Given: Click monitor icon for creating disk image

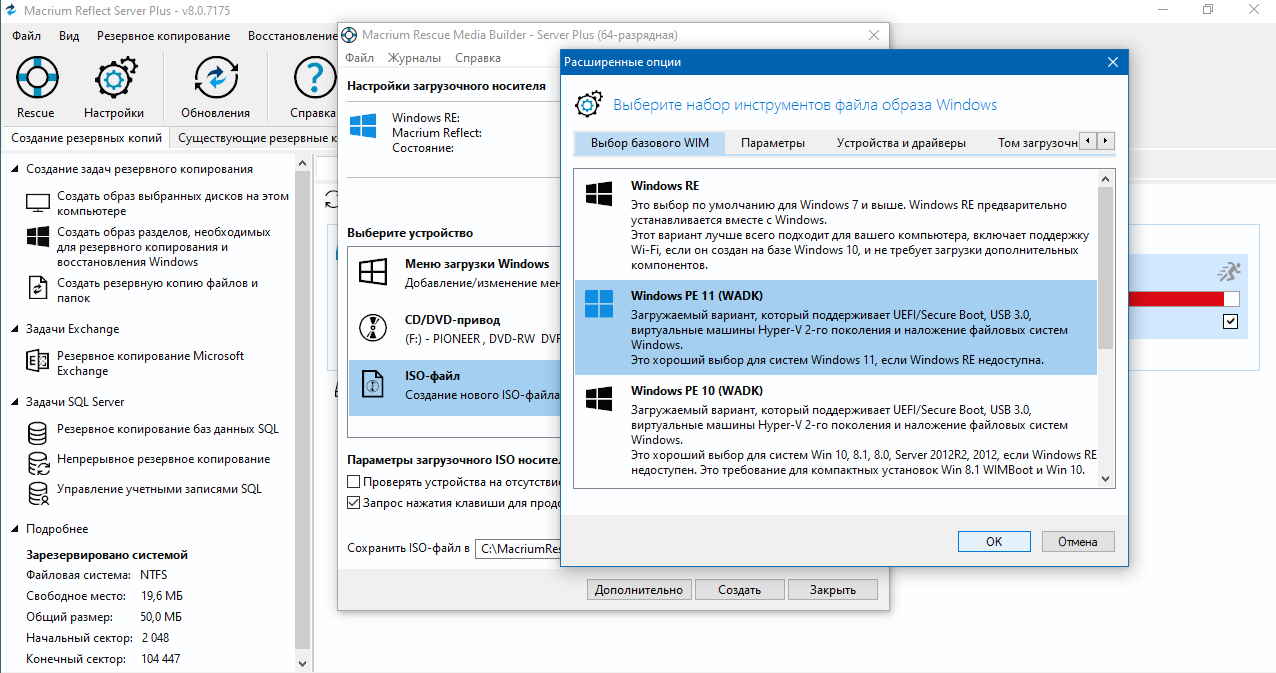Looking at the screenshot, I should [x=38, y=202].
